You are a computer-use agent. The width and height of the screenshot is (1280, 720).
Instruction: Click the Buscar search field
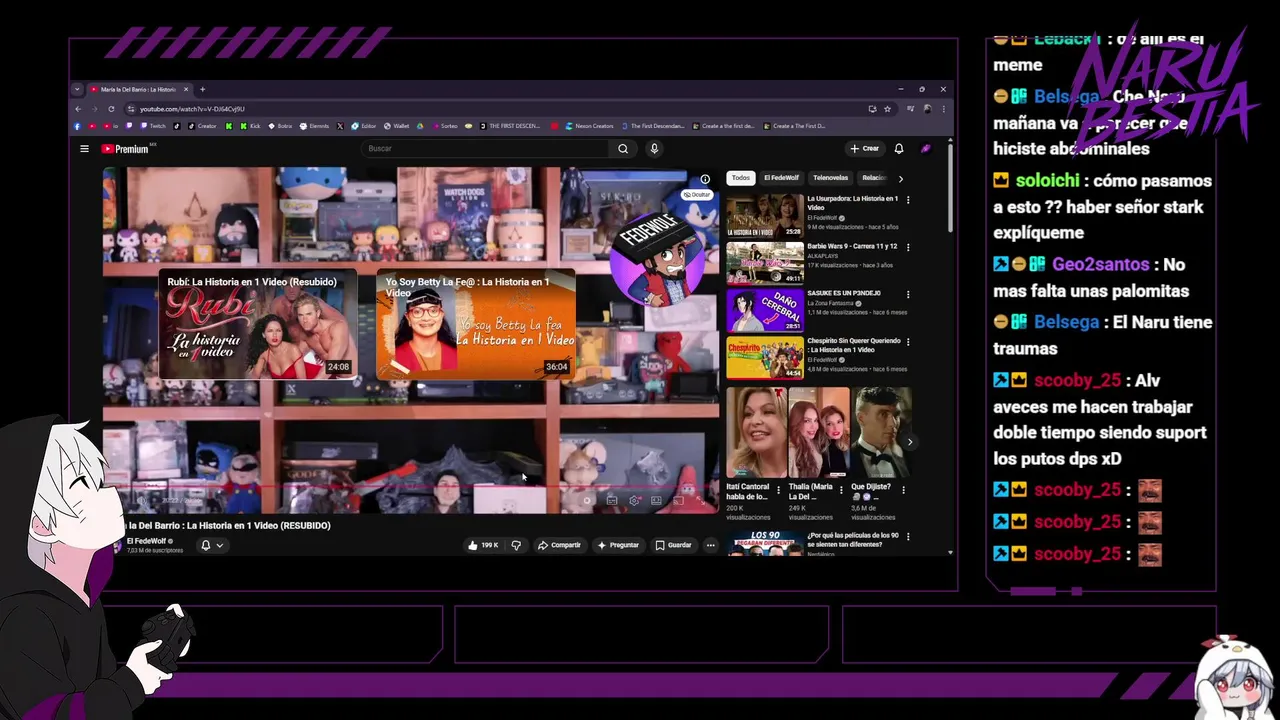pyautogui.click(x=487, y=149)
